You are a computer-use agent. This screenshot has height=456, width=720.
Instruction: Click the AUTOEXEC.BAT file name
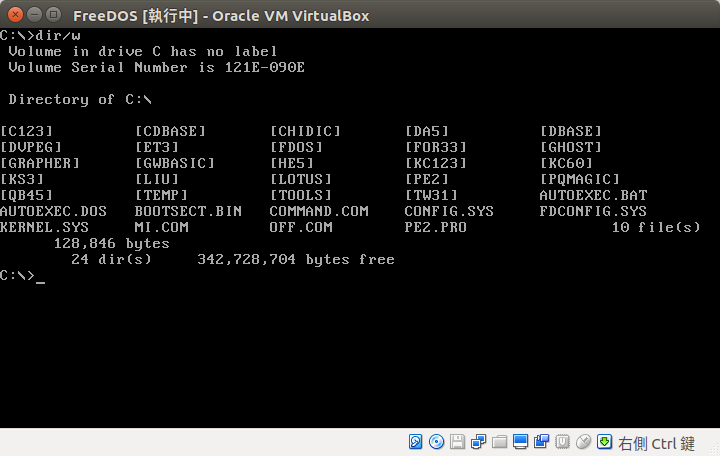(593, 195)
